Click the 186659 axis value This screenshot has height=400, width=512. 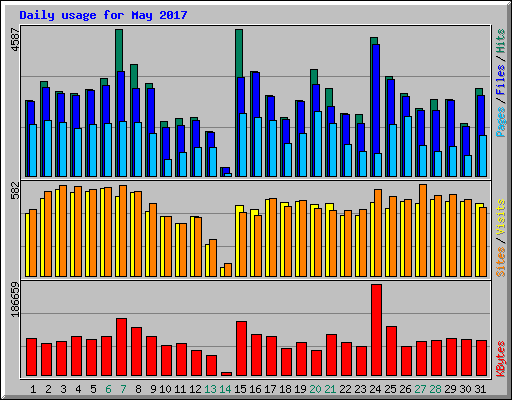pyautogui.click(x=15, y=299)
